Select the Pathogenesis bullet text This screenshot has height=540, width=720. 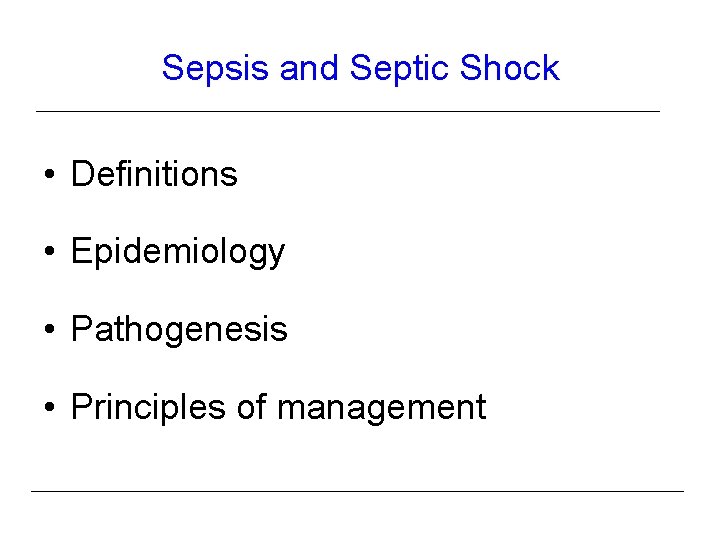(x=179, y=329)
